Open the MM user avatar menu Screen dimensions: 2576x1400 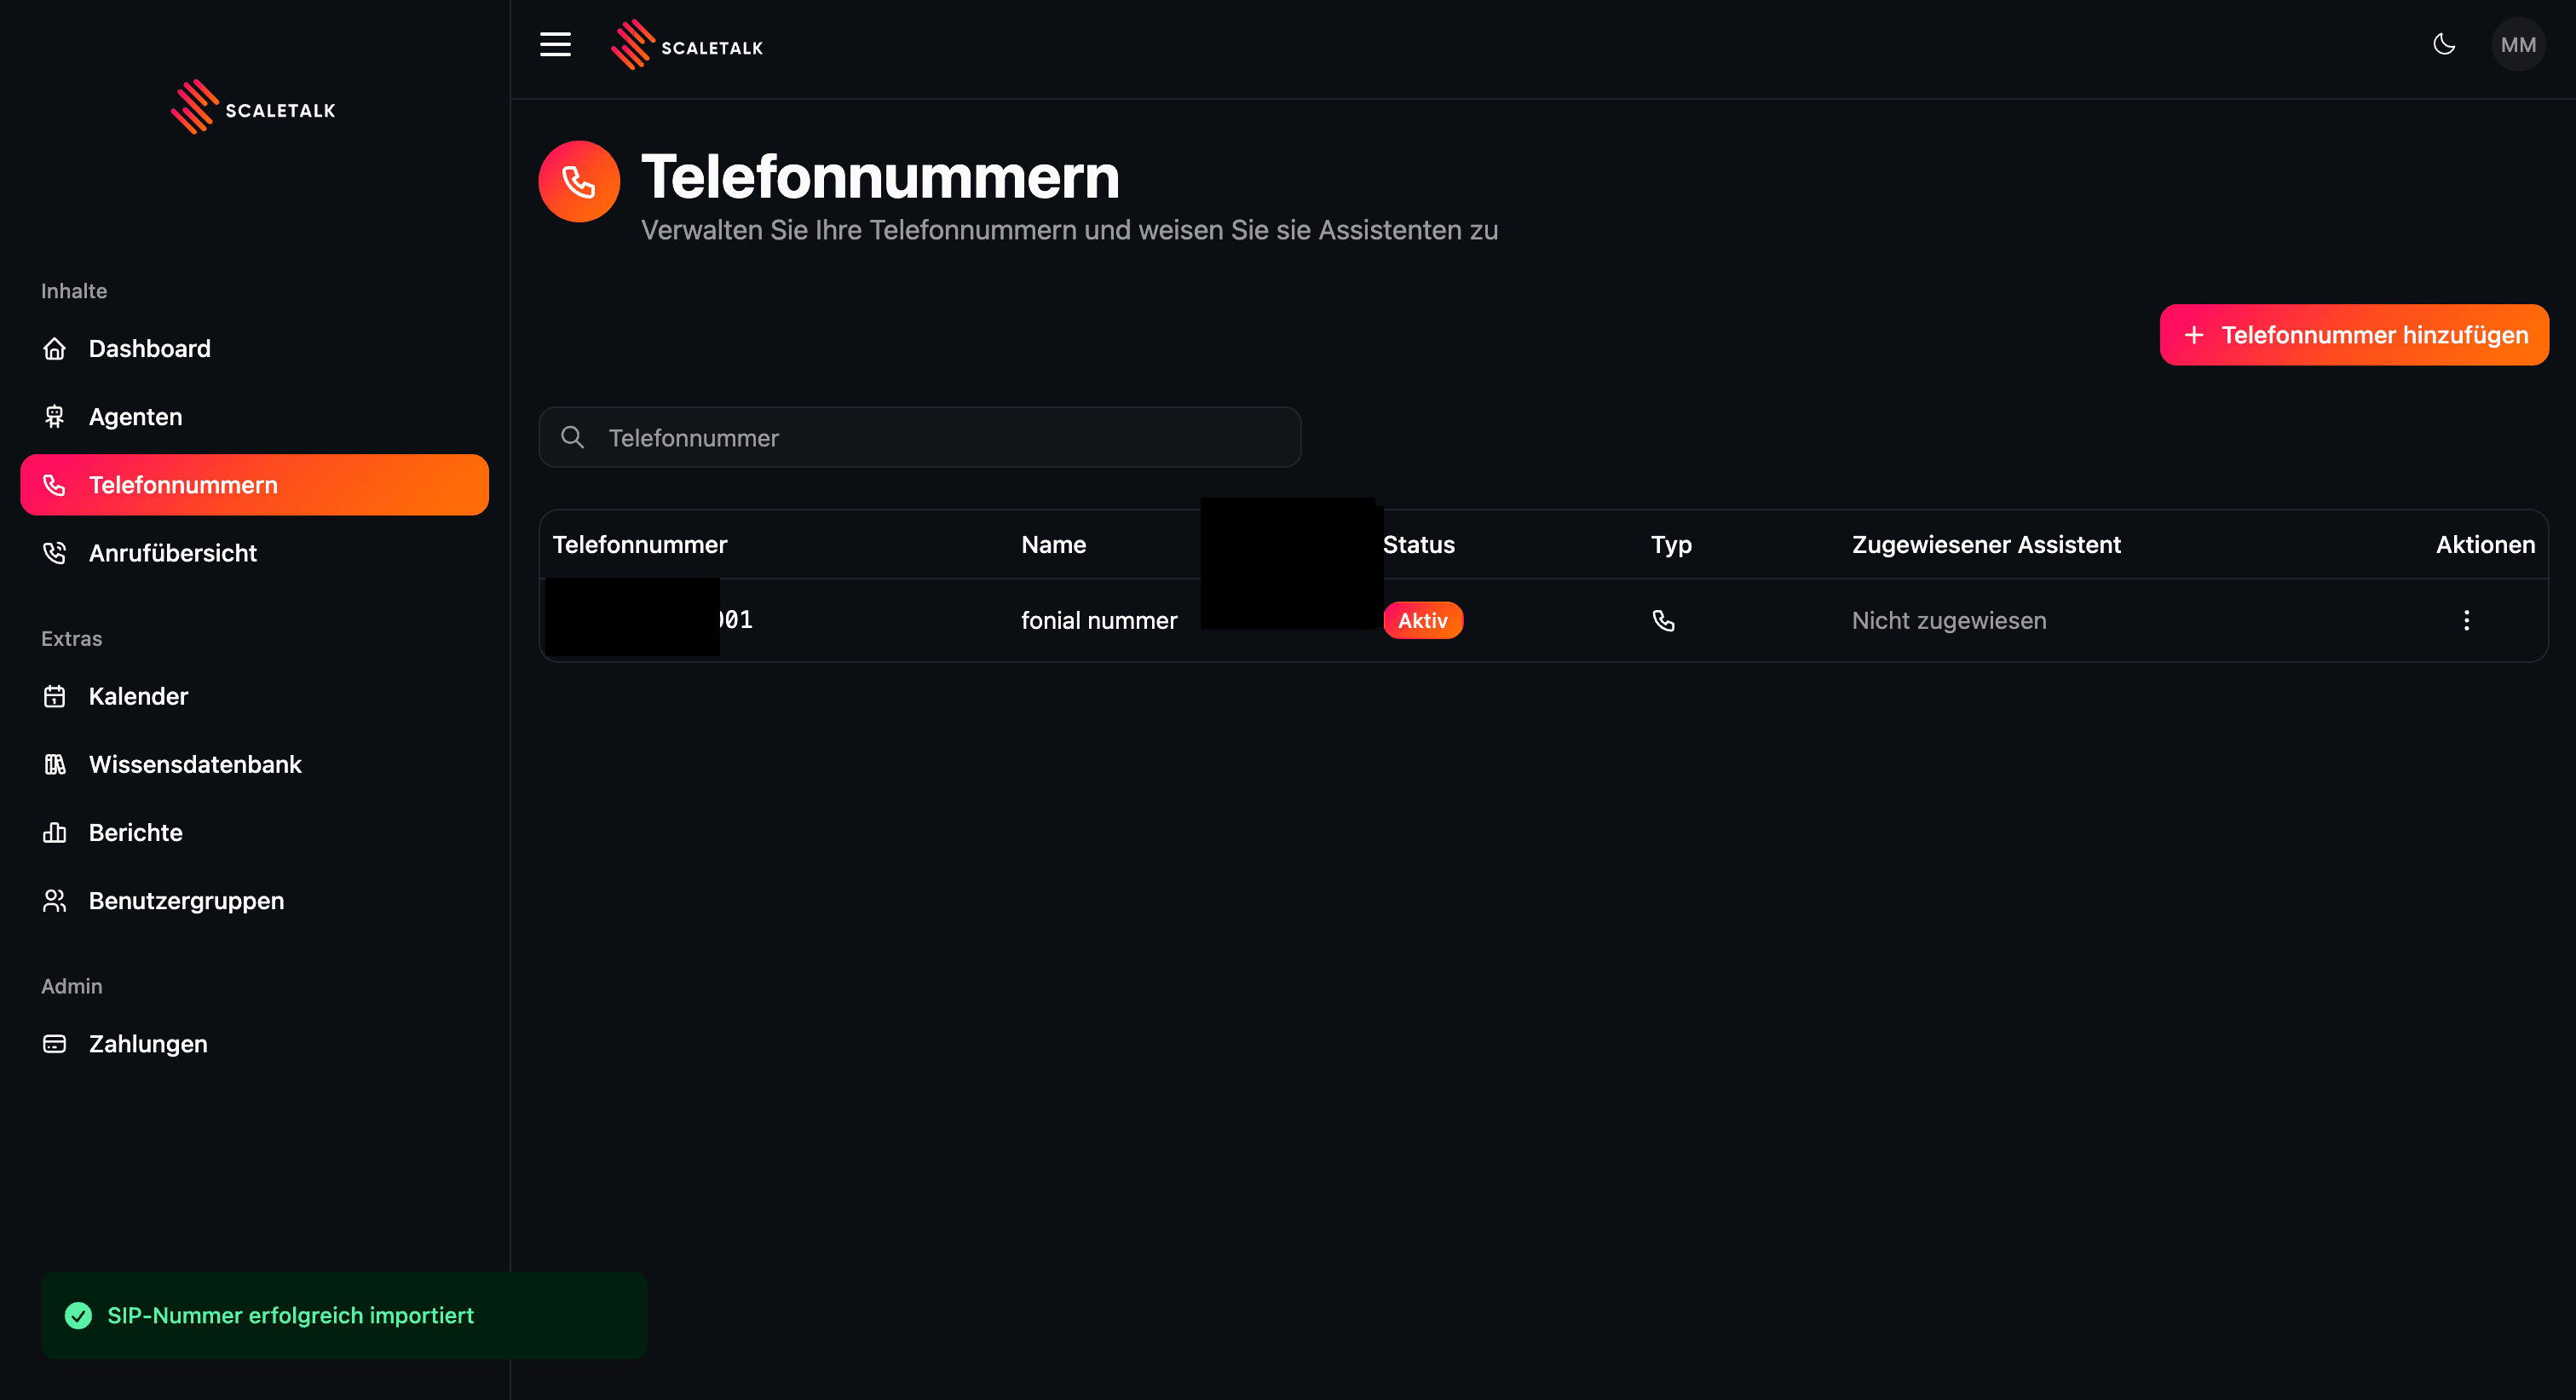(2517, 45)
